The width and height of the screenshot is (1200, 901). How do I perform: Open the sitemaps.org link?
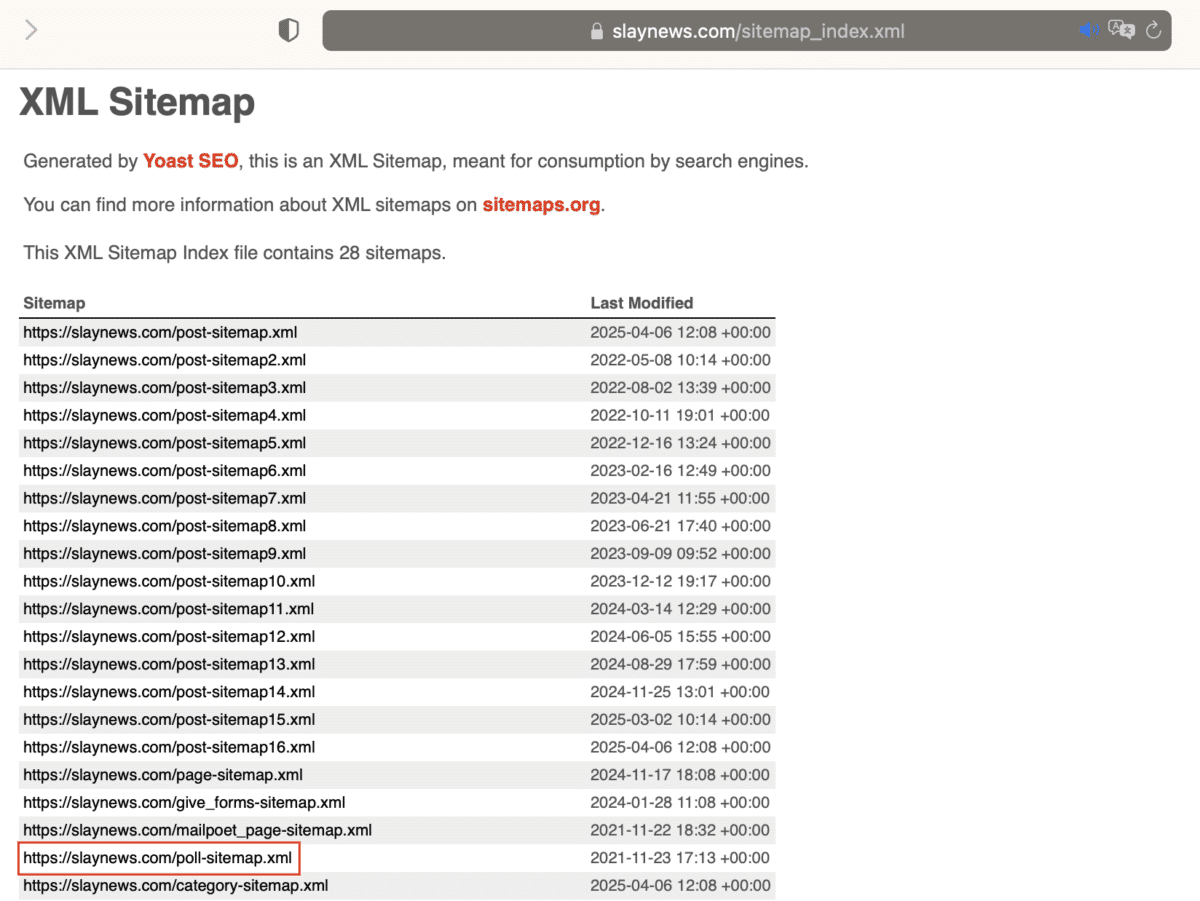[x=541, y=205]
